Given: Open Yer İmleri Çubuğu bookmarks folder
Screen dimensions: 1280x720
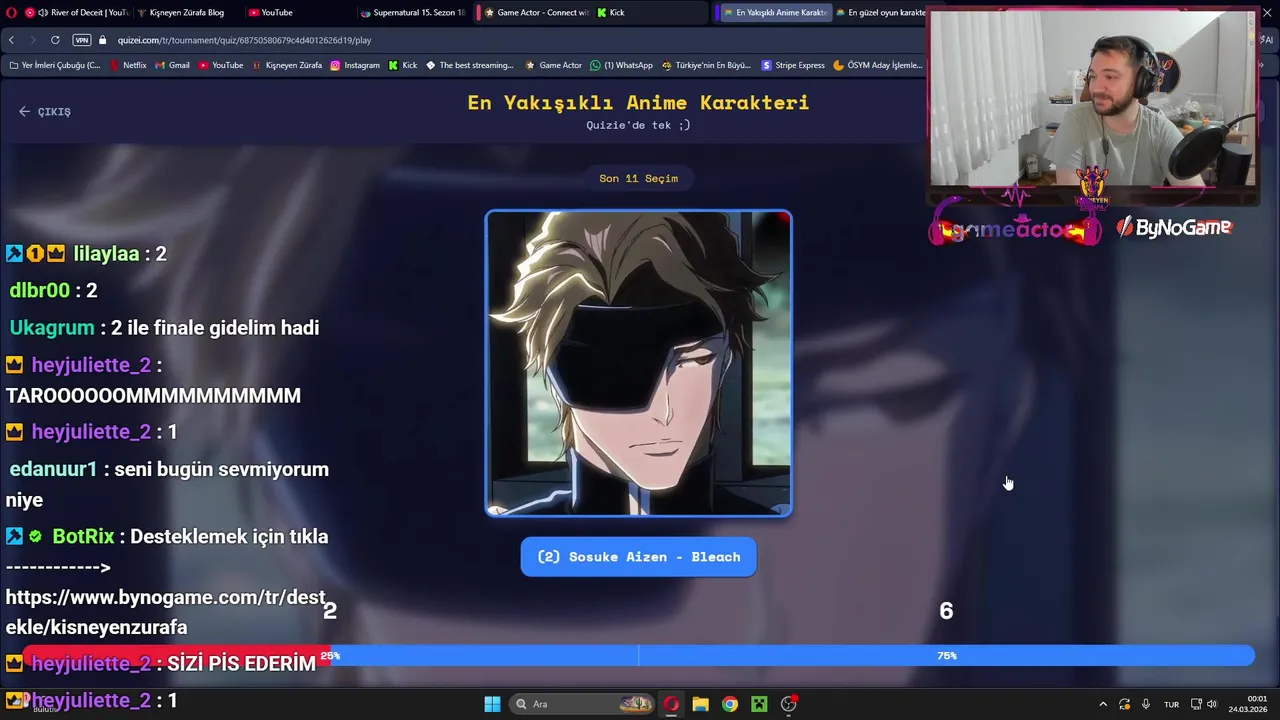Looking at the screenshot, I should pos(54,65).
